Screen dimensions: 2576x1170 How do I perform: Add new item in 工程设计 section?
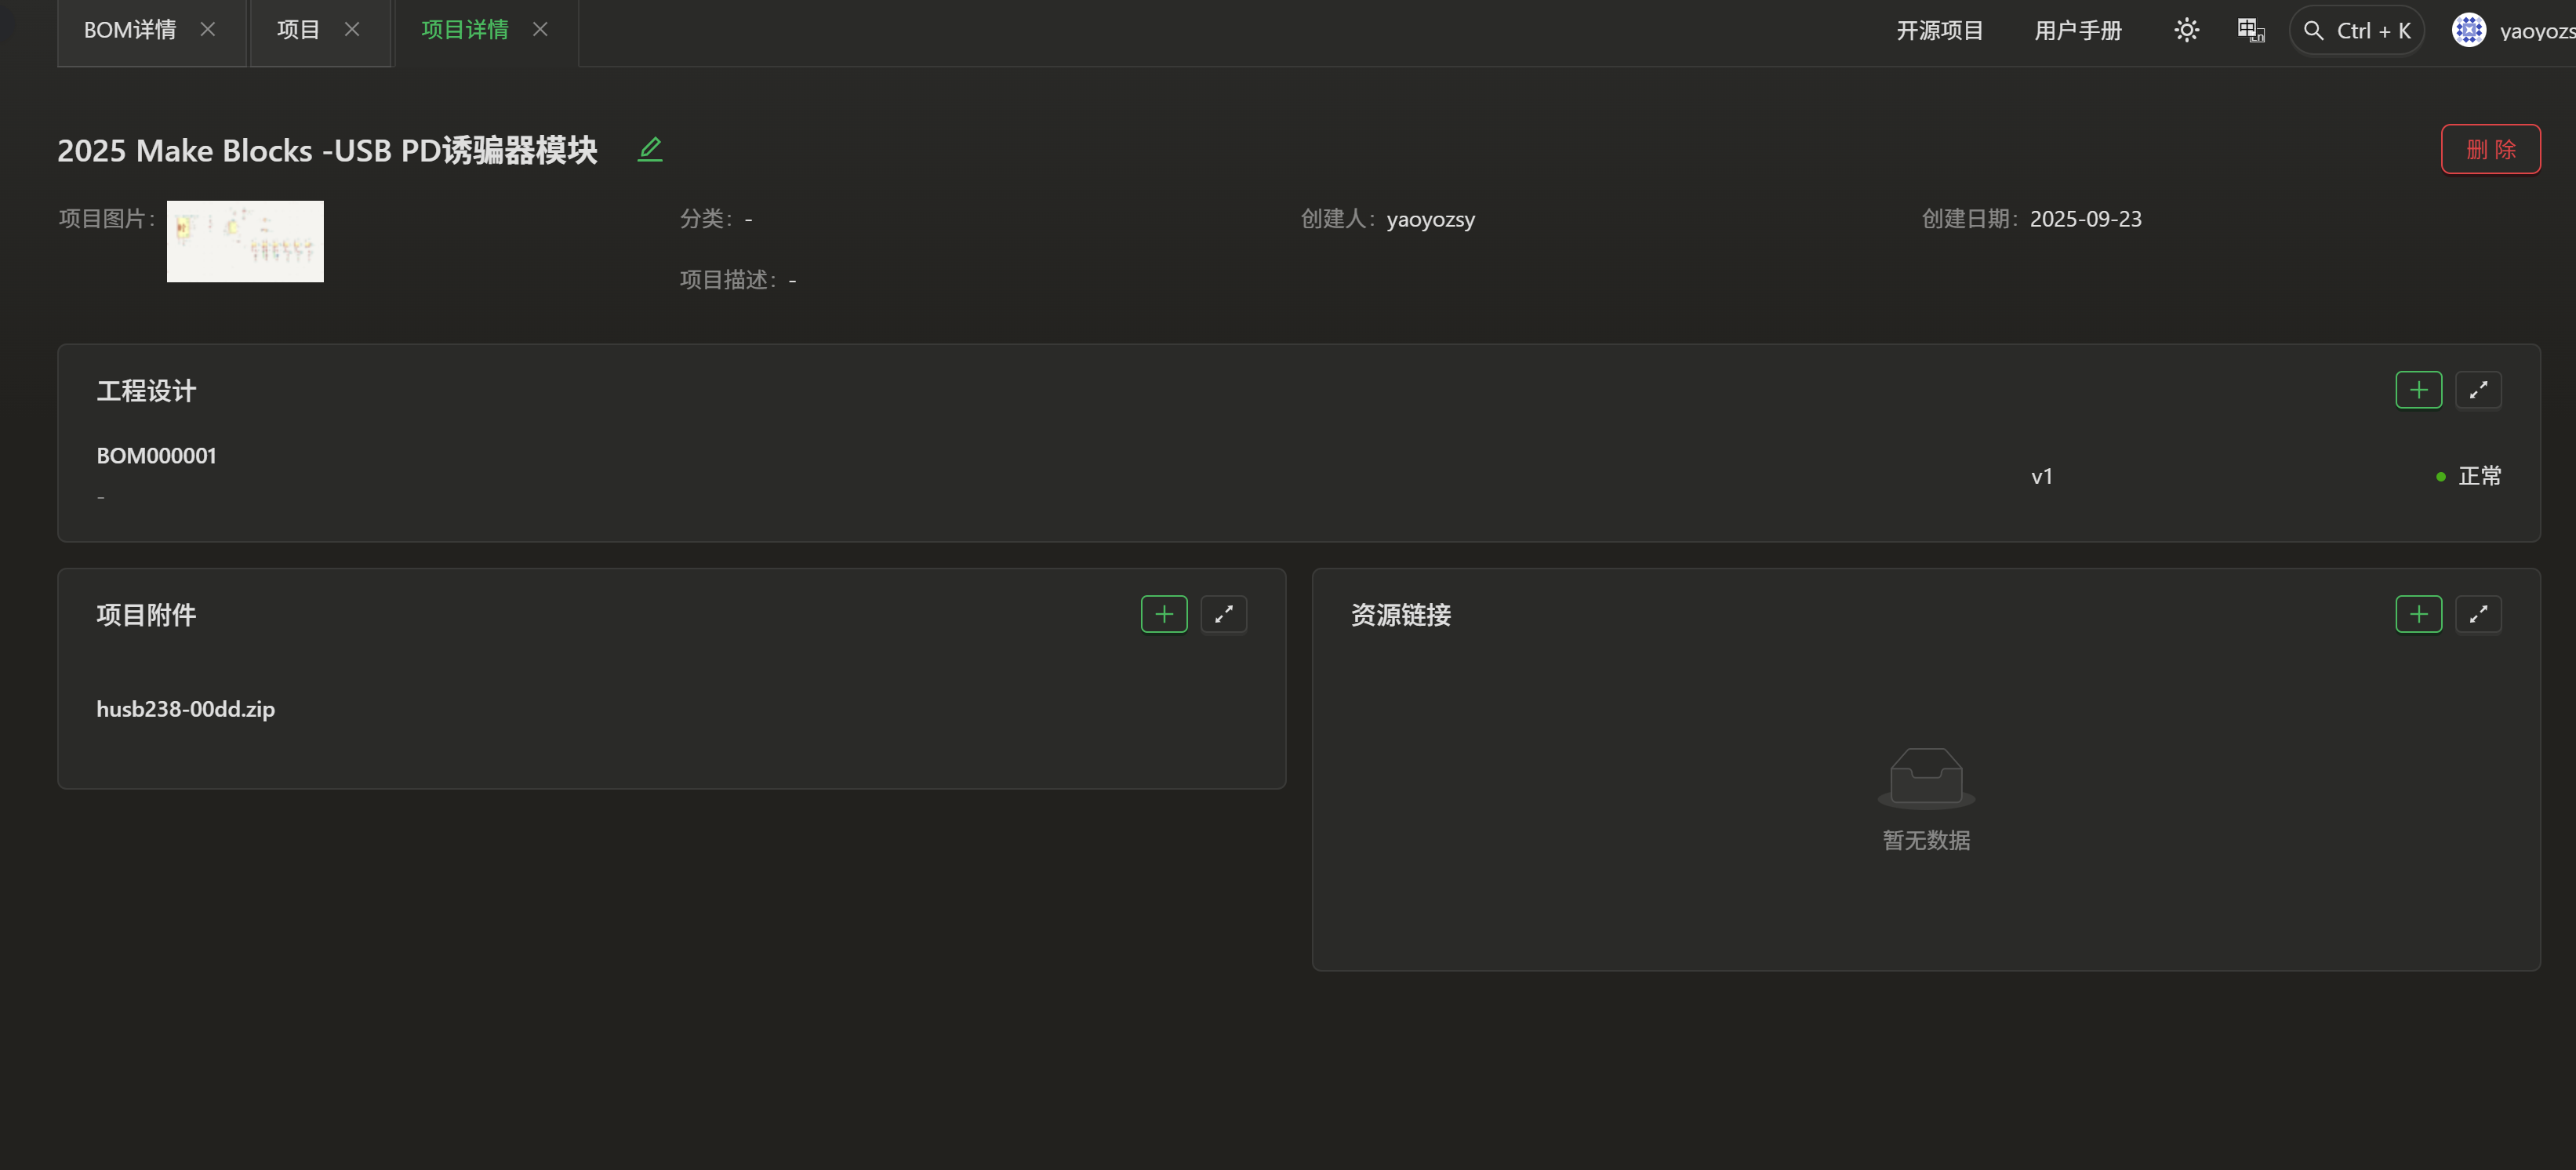[x=2418, y=390]
